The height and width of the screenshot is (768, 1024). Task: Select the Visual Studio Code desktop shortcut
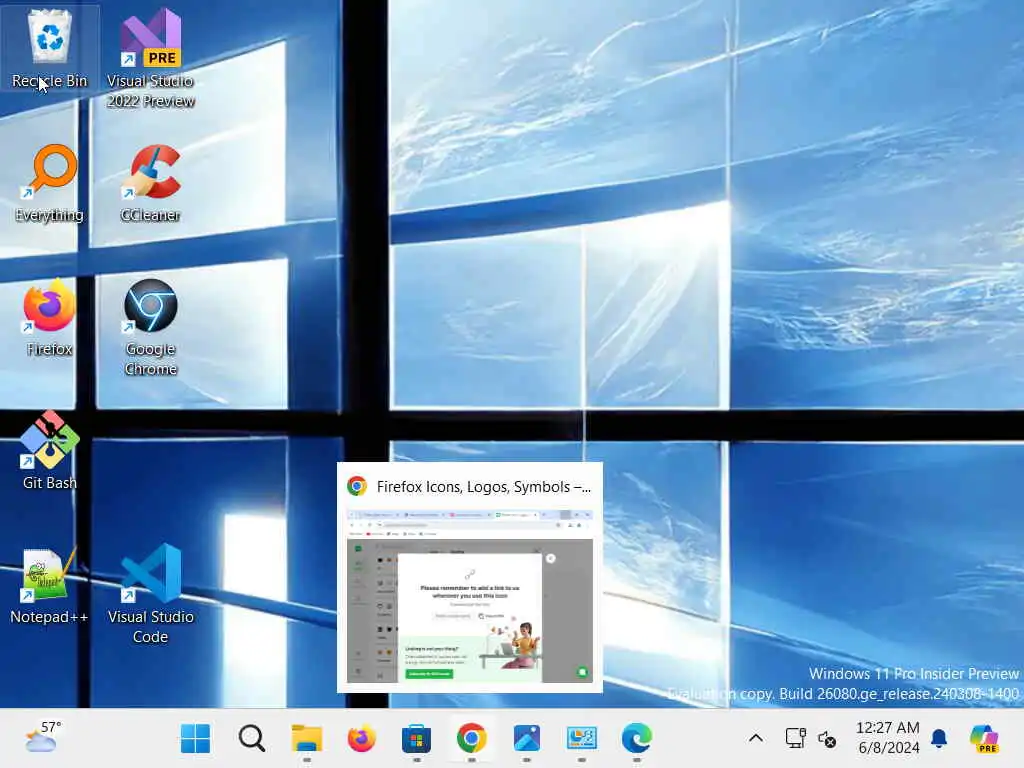click(x=151, y=594)
